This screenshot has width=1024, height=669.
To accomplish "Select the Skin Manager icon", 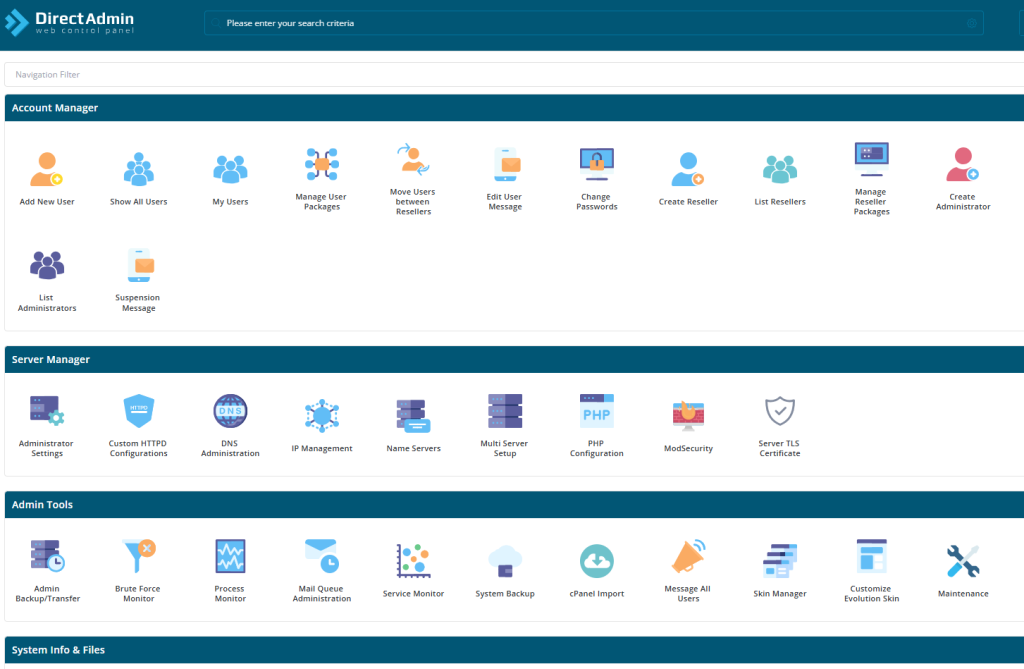I will click(x=780, y=561).
